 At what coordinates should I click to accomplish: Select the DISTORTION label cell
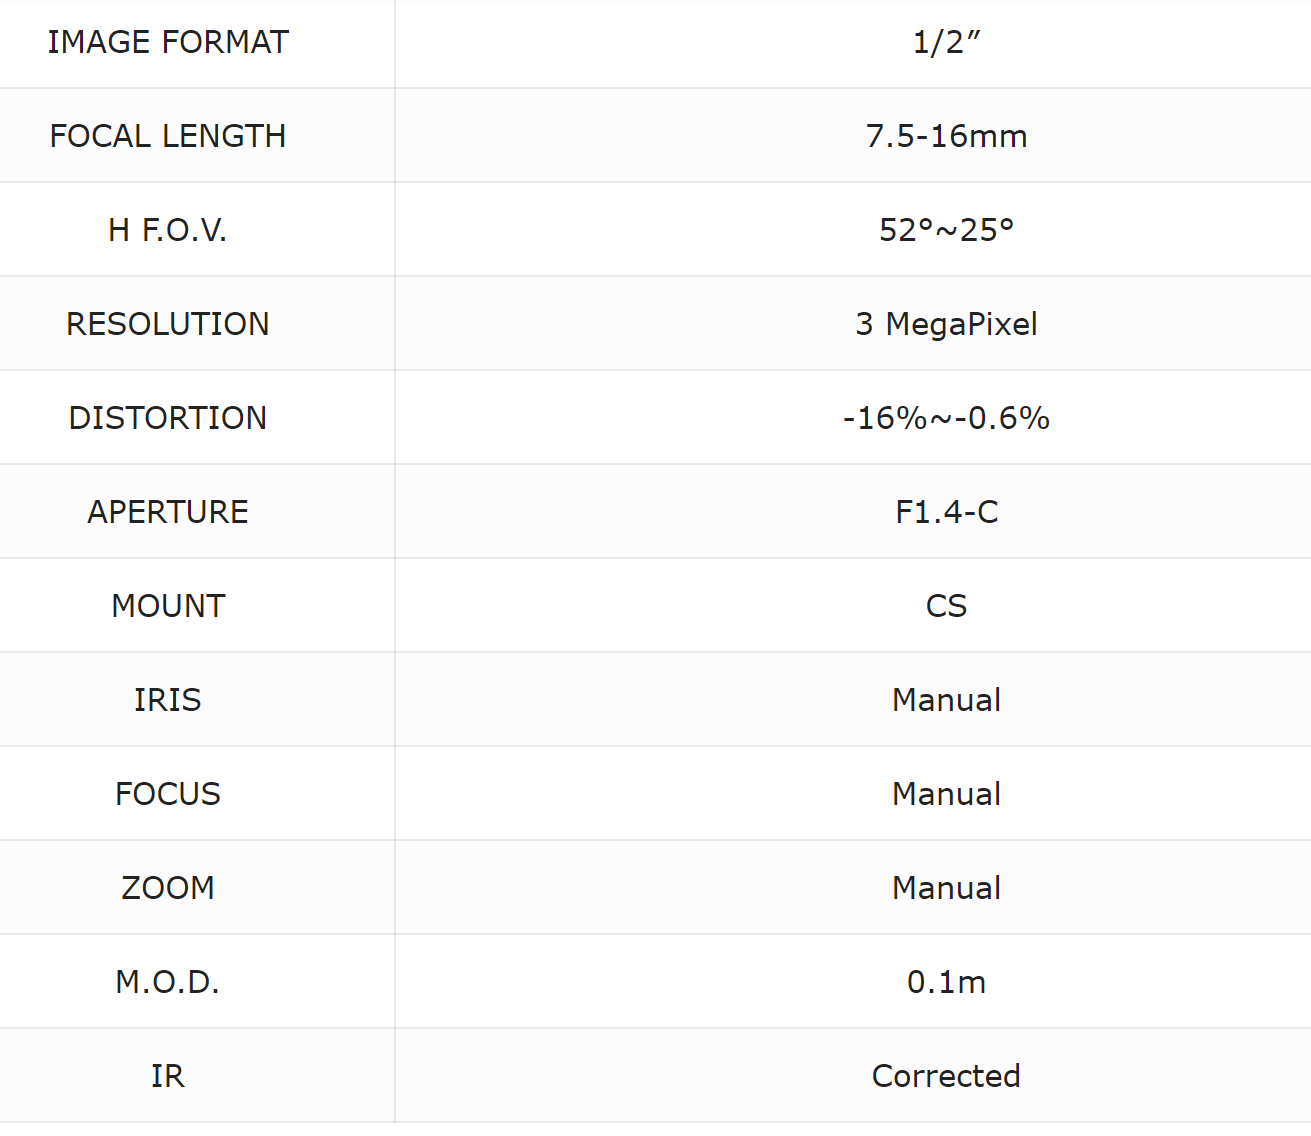[168, 418]
